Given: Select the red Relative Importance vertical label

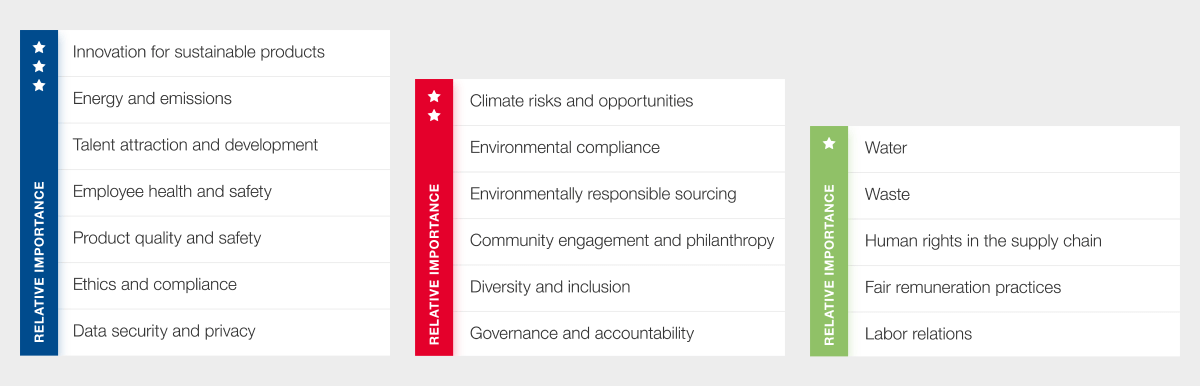Looking at the screenshot, I should tap(434, 264).
